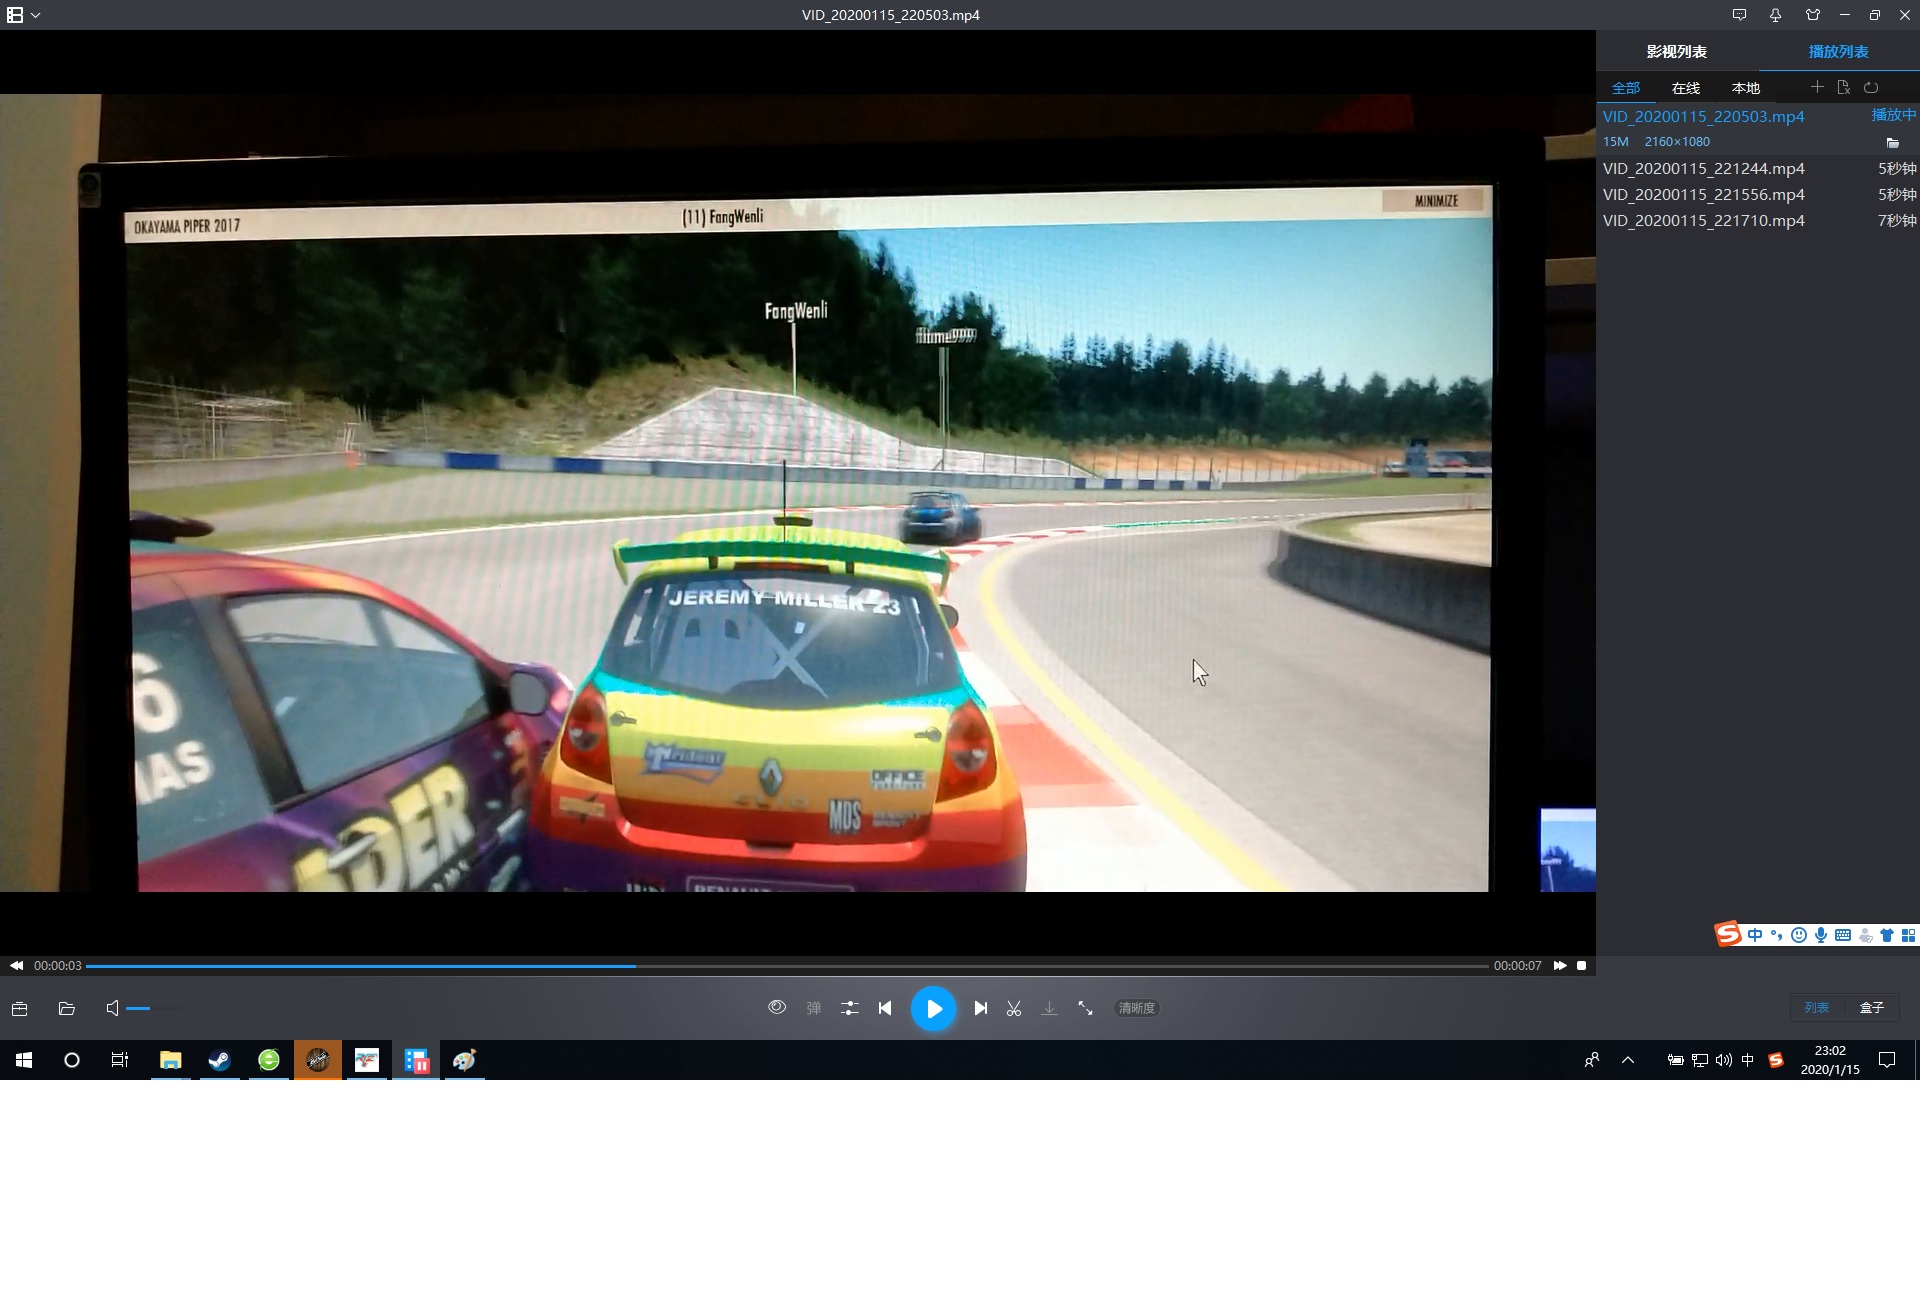Toggle Sogou Chinese/English 中 mode

click(x=1755, y=935)
